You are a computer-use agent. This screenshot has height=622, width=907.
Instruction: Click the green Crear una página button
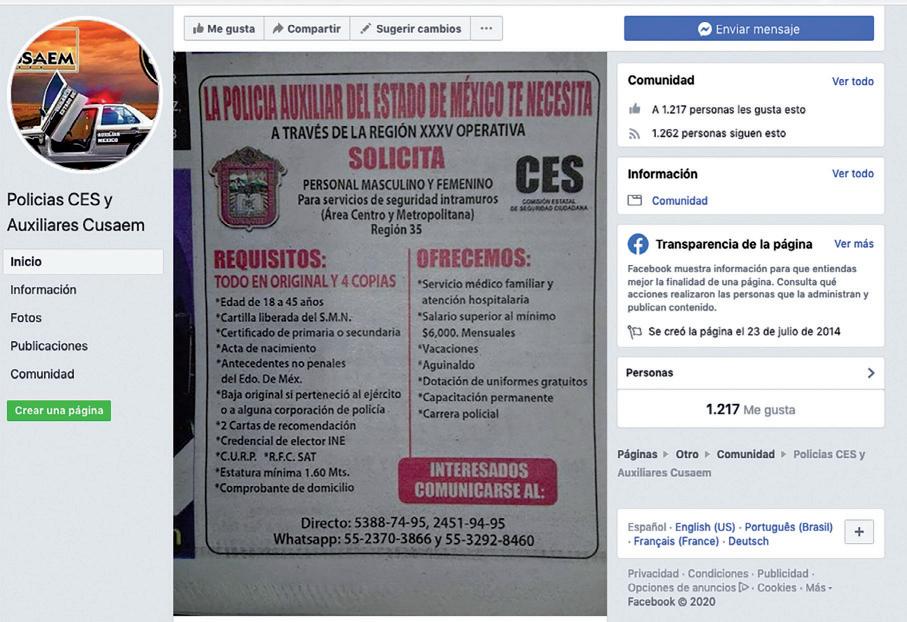[59, 410]
